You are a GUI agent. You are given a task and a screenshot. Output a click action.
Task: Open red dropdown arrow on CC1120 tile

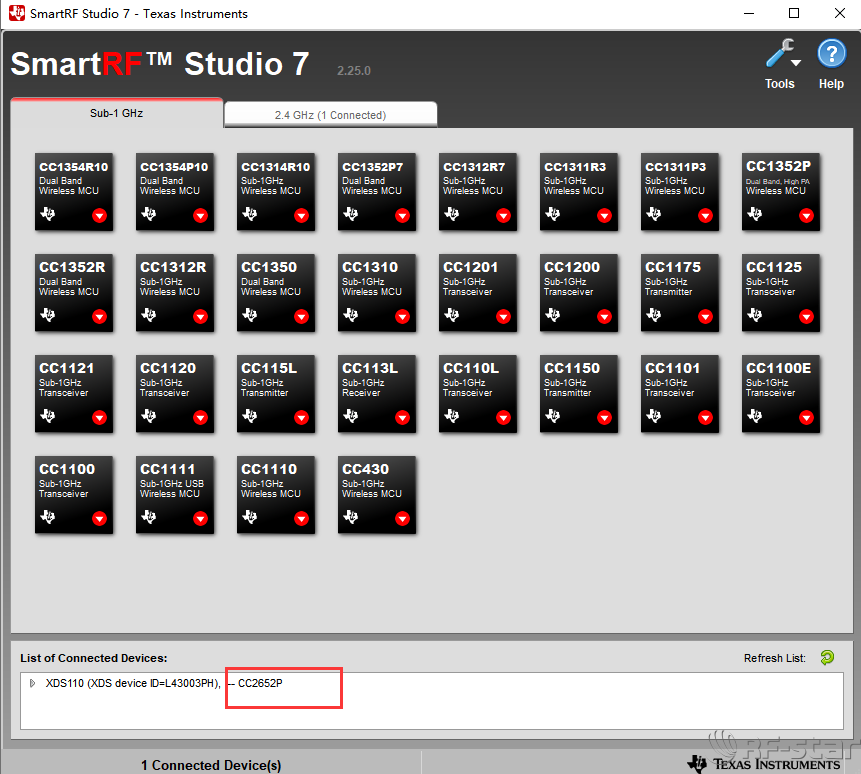tap(200, 418)
